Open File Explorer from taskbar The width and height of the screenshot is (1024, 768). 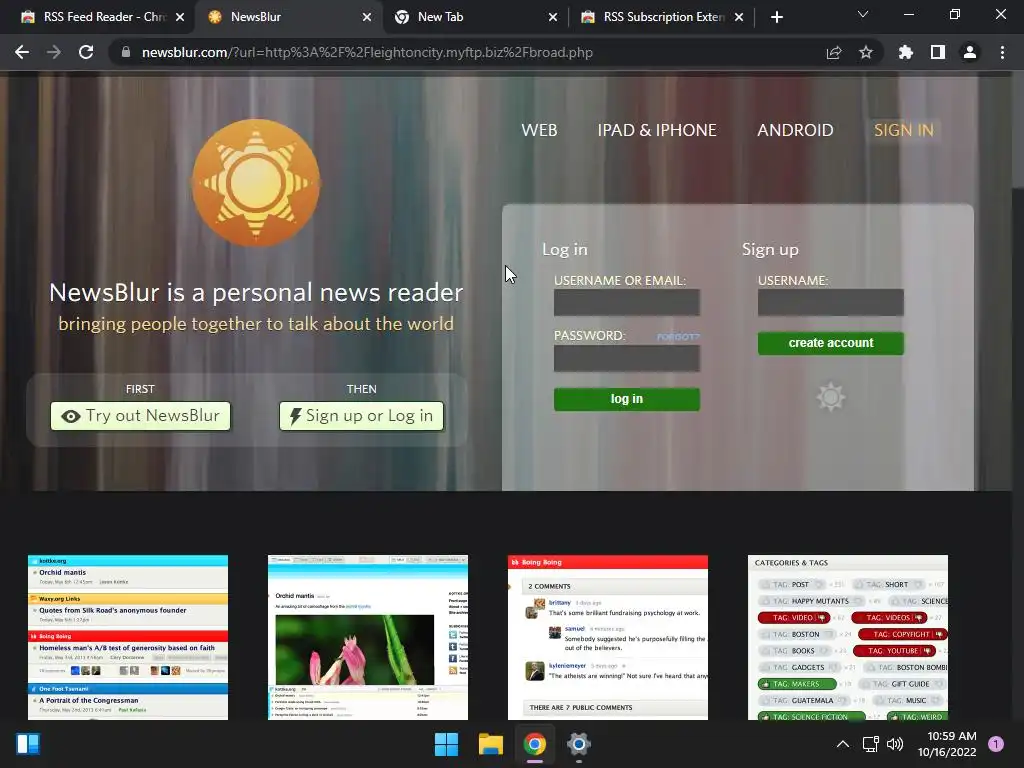click(x=490, y=744)
